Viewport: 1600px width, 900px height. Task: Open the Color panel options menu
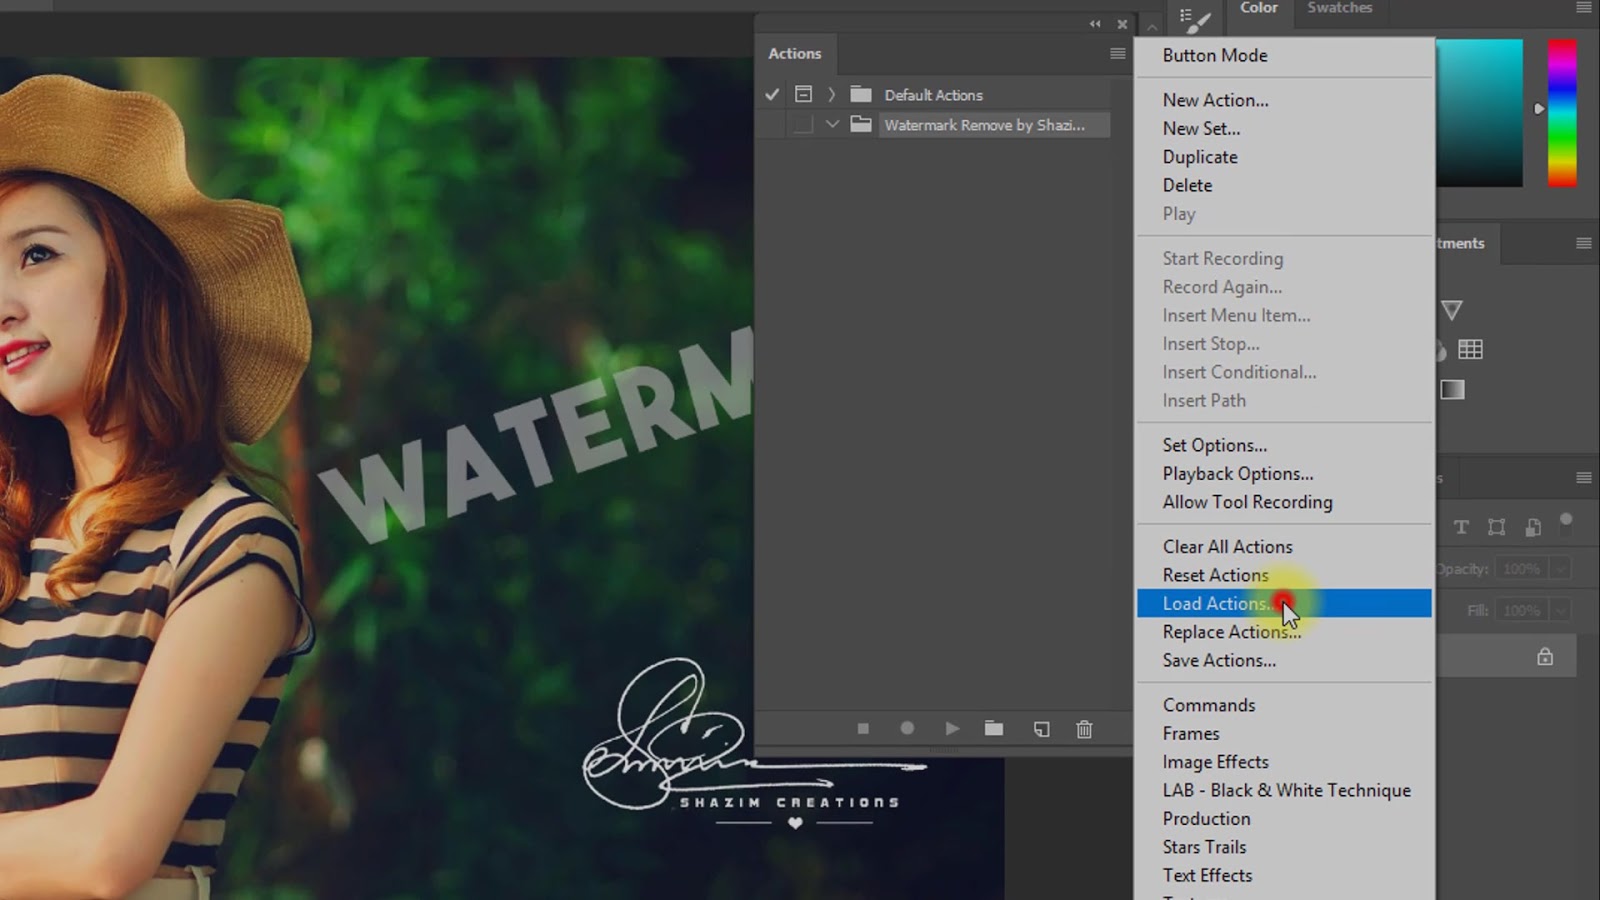pos(1583,8)
